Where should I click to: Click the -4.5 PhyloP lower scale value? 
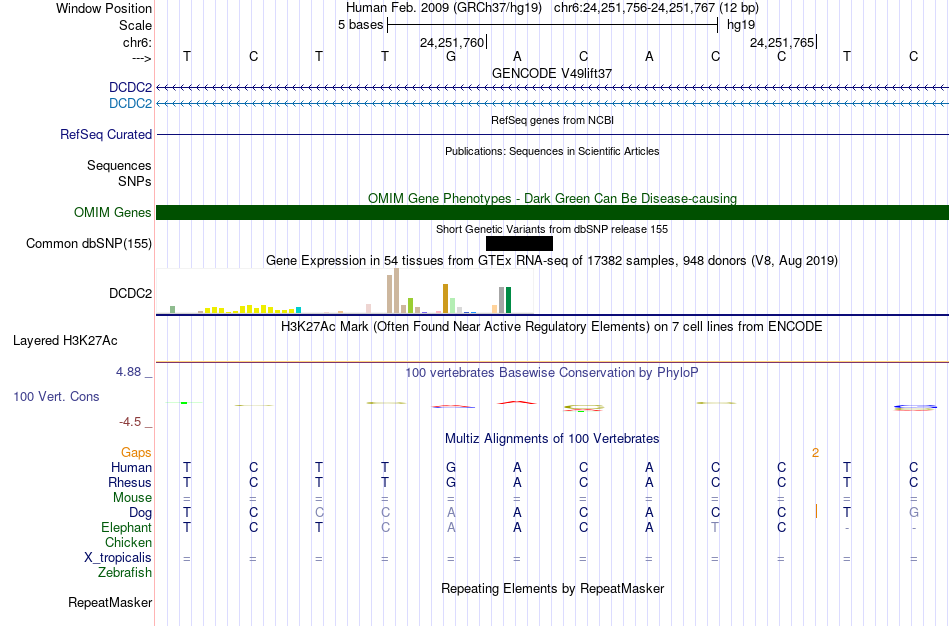tap(130, 422)
